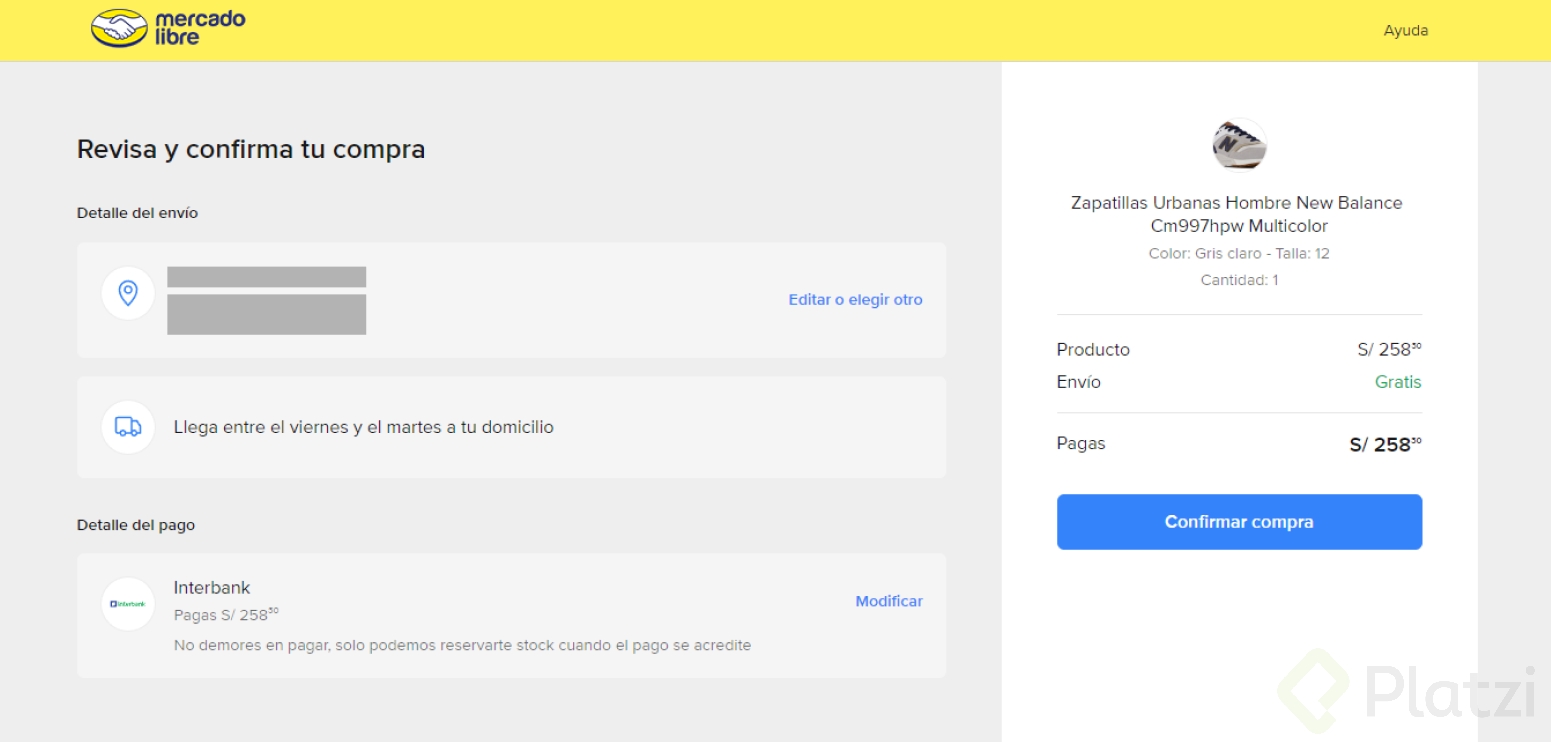
Task: Click the 'No demores en pagar' notice
Action: pyautogui.click(x=462, y=645)
